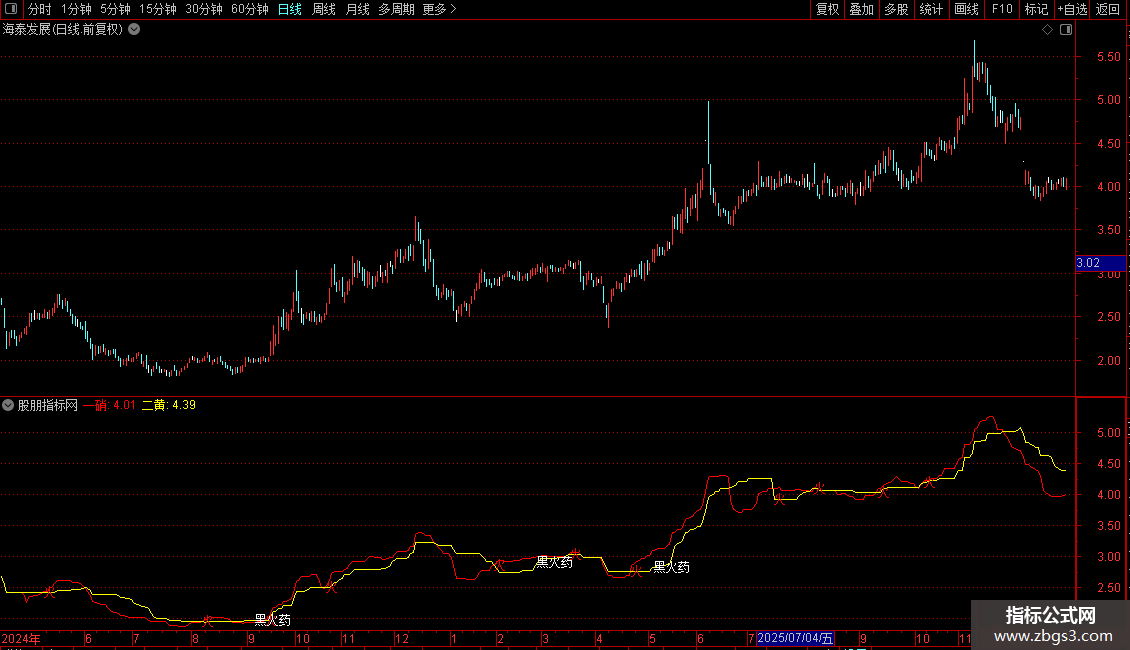Select the 月线 monthly period tab

(357, 9)
